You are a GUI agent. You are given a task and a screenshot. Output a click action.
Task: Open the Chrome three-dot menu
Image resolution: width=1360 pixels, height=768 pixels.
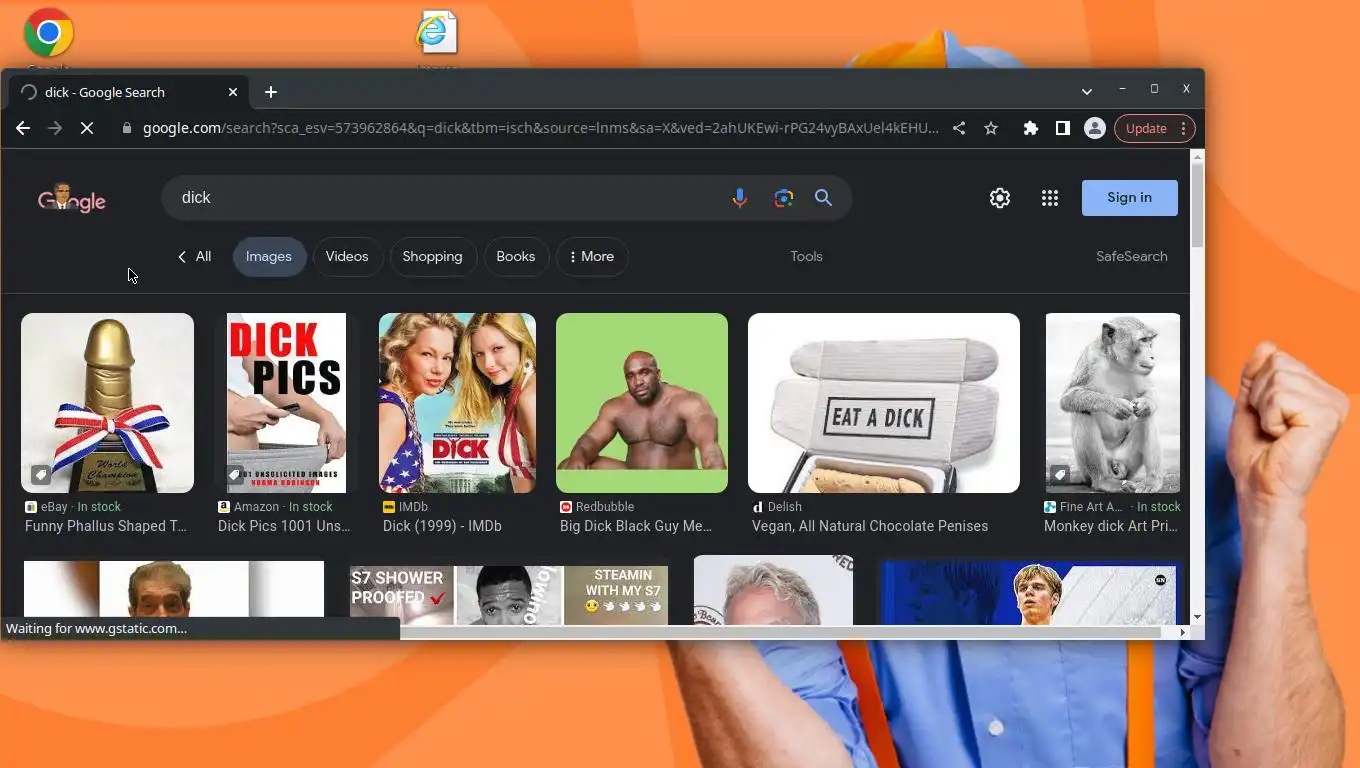coord(1183,128)
